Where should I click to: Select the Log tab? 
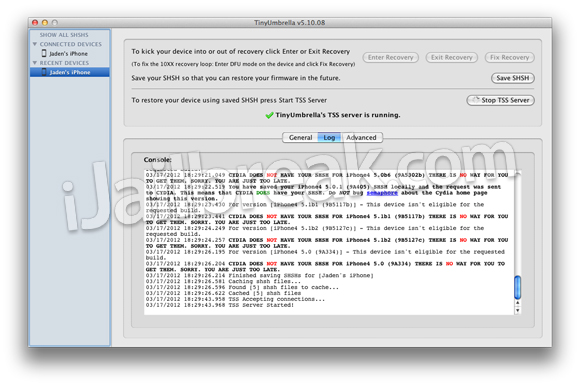click(329, 138)
